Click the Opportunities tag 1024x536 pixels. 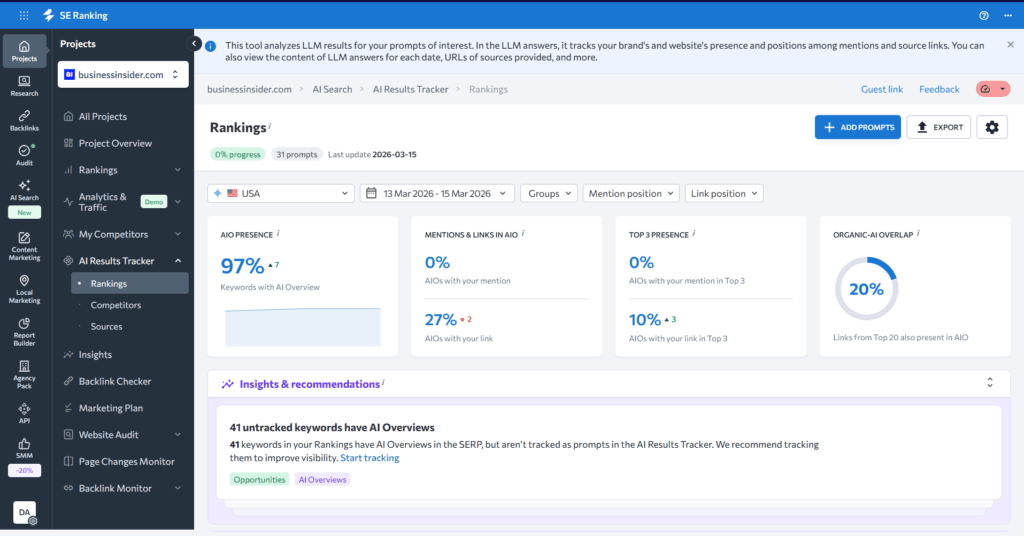pos(259,479)
